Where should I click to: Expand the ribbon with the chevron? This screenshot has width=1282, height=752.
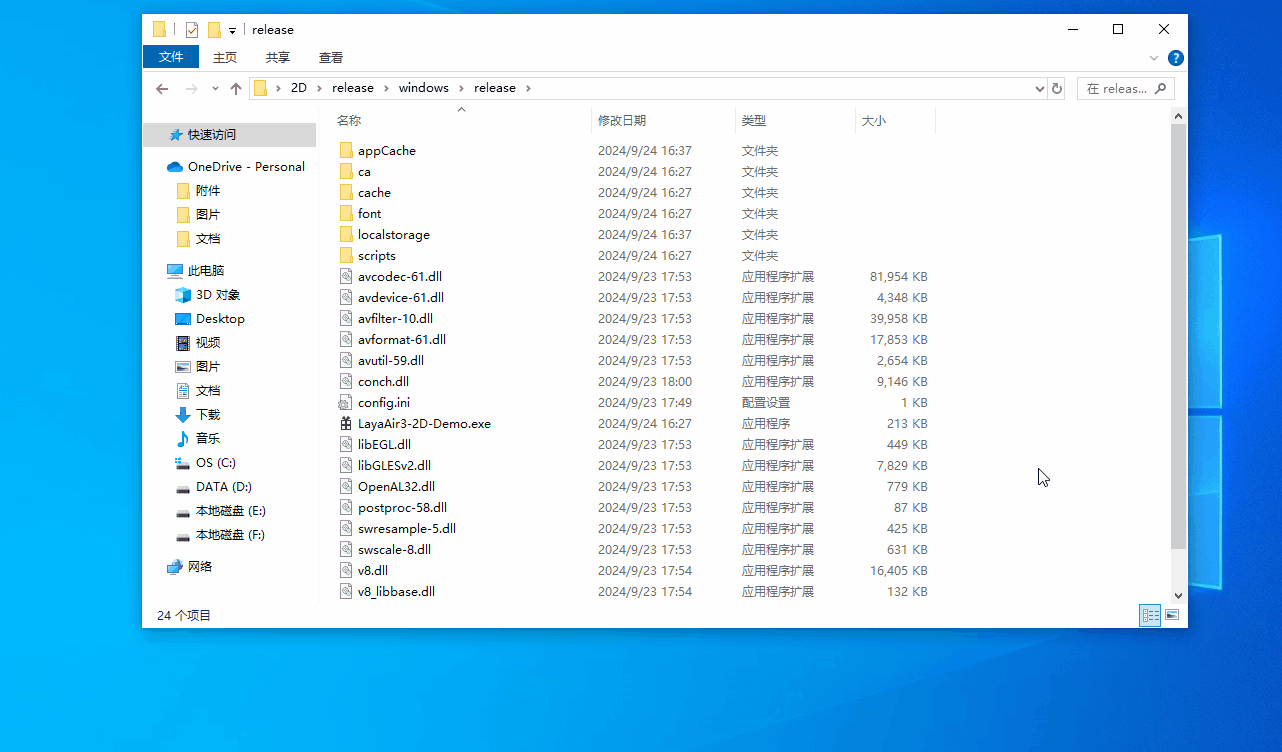1154,58
